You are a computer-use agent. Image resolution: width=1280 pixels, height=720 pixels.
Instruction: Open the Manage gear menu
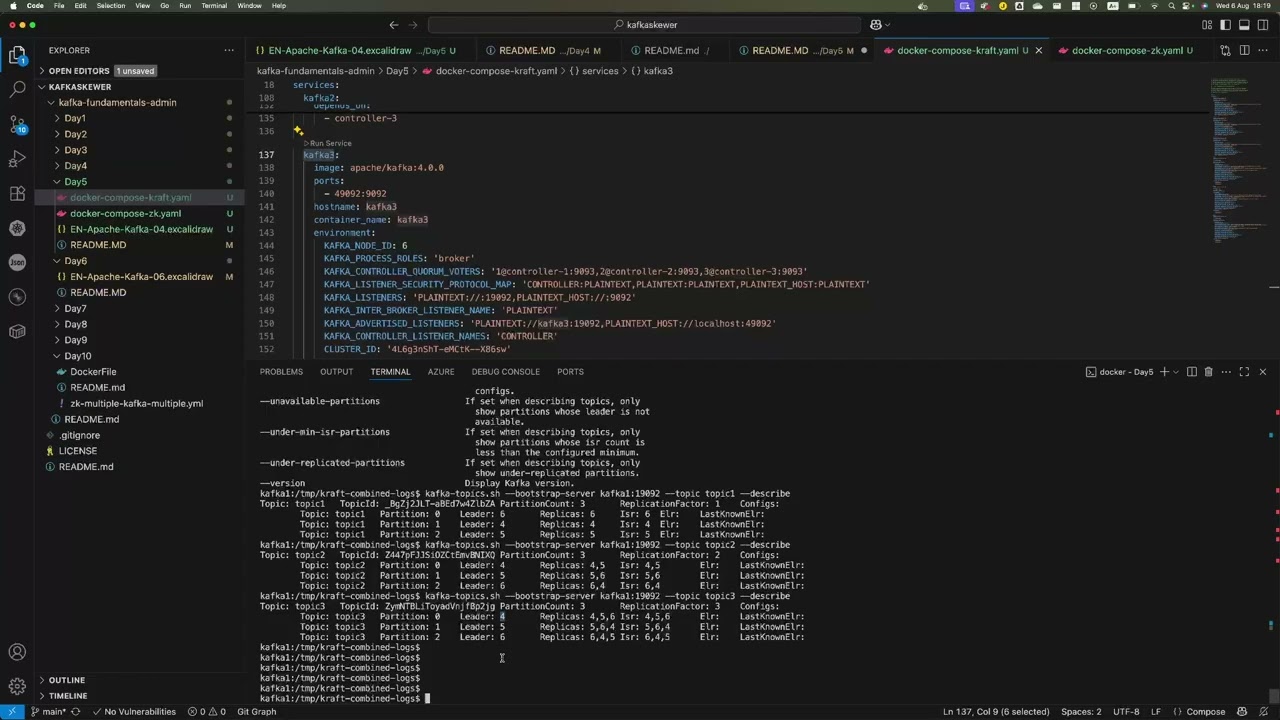pyautogui.click(x=17, y=686)
